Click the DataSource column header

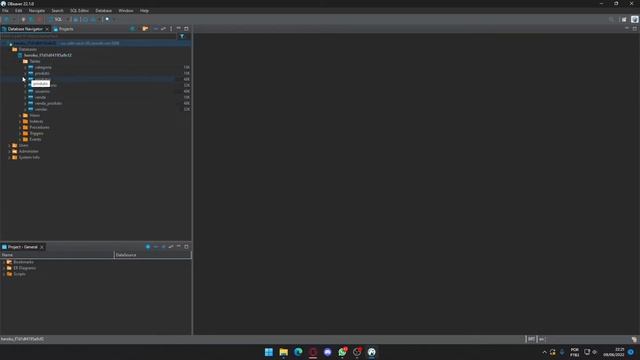click(x=153, y=255)
